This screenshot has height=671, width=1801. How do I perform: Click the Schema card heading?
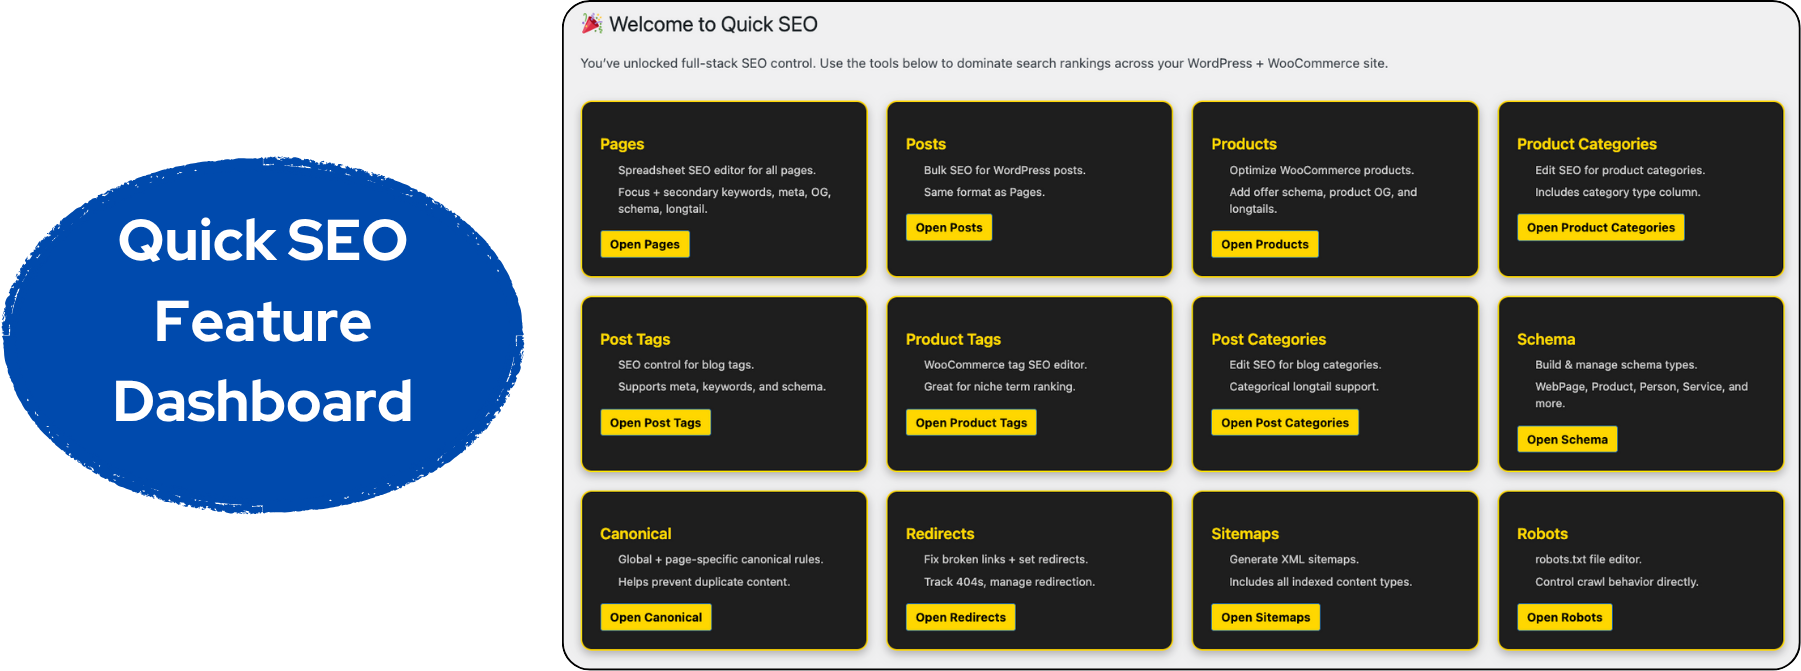coord(1546,339)
